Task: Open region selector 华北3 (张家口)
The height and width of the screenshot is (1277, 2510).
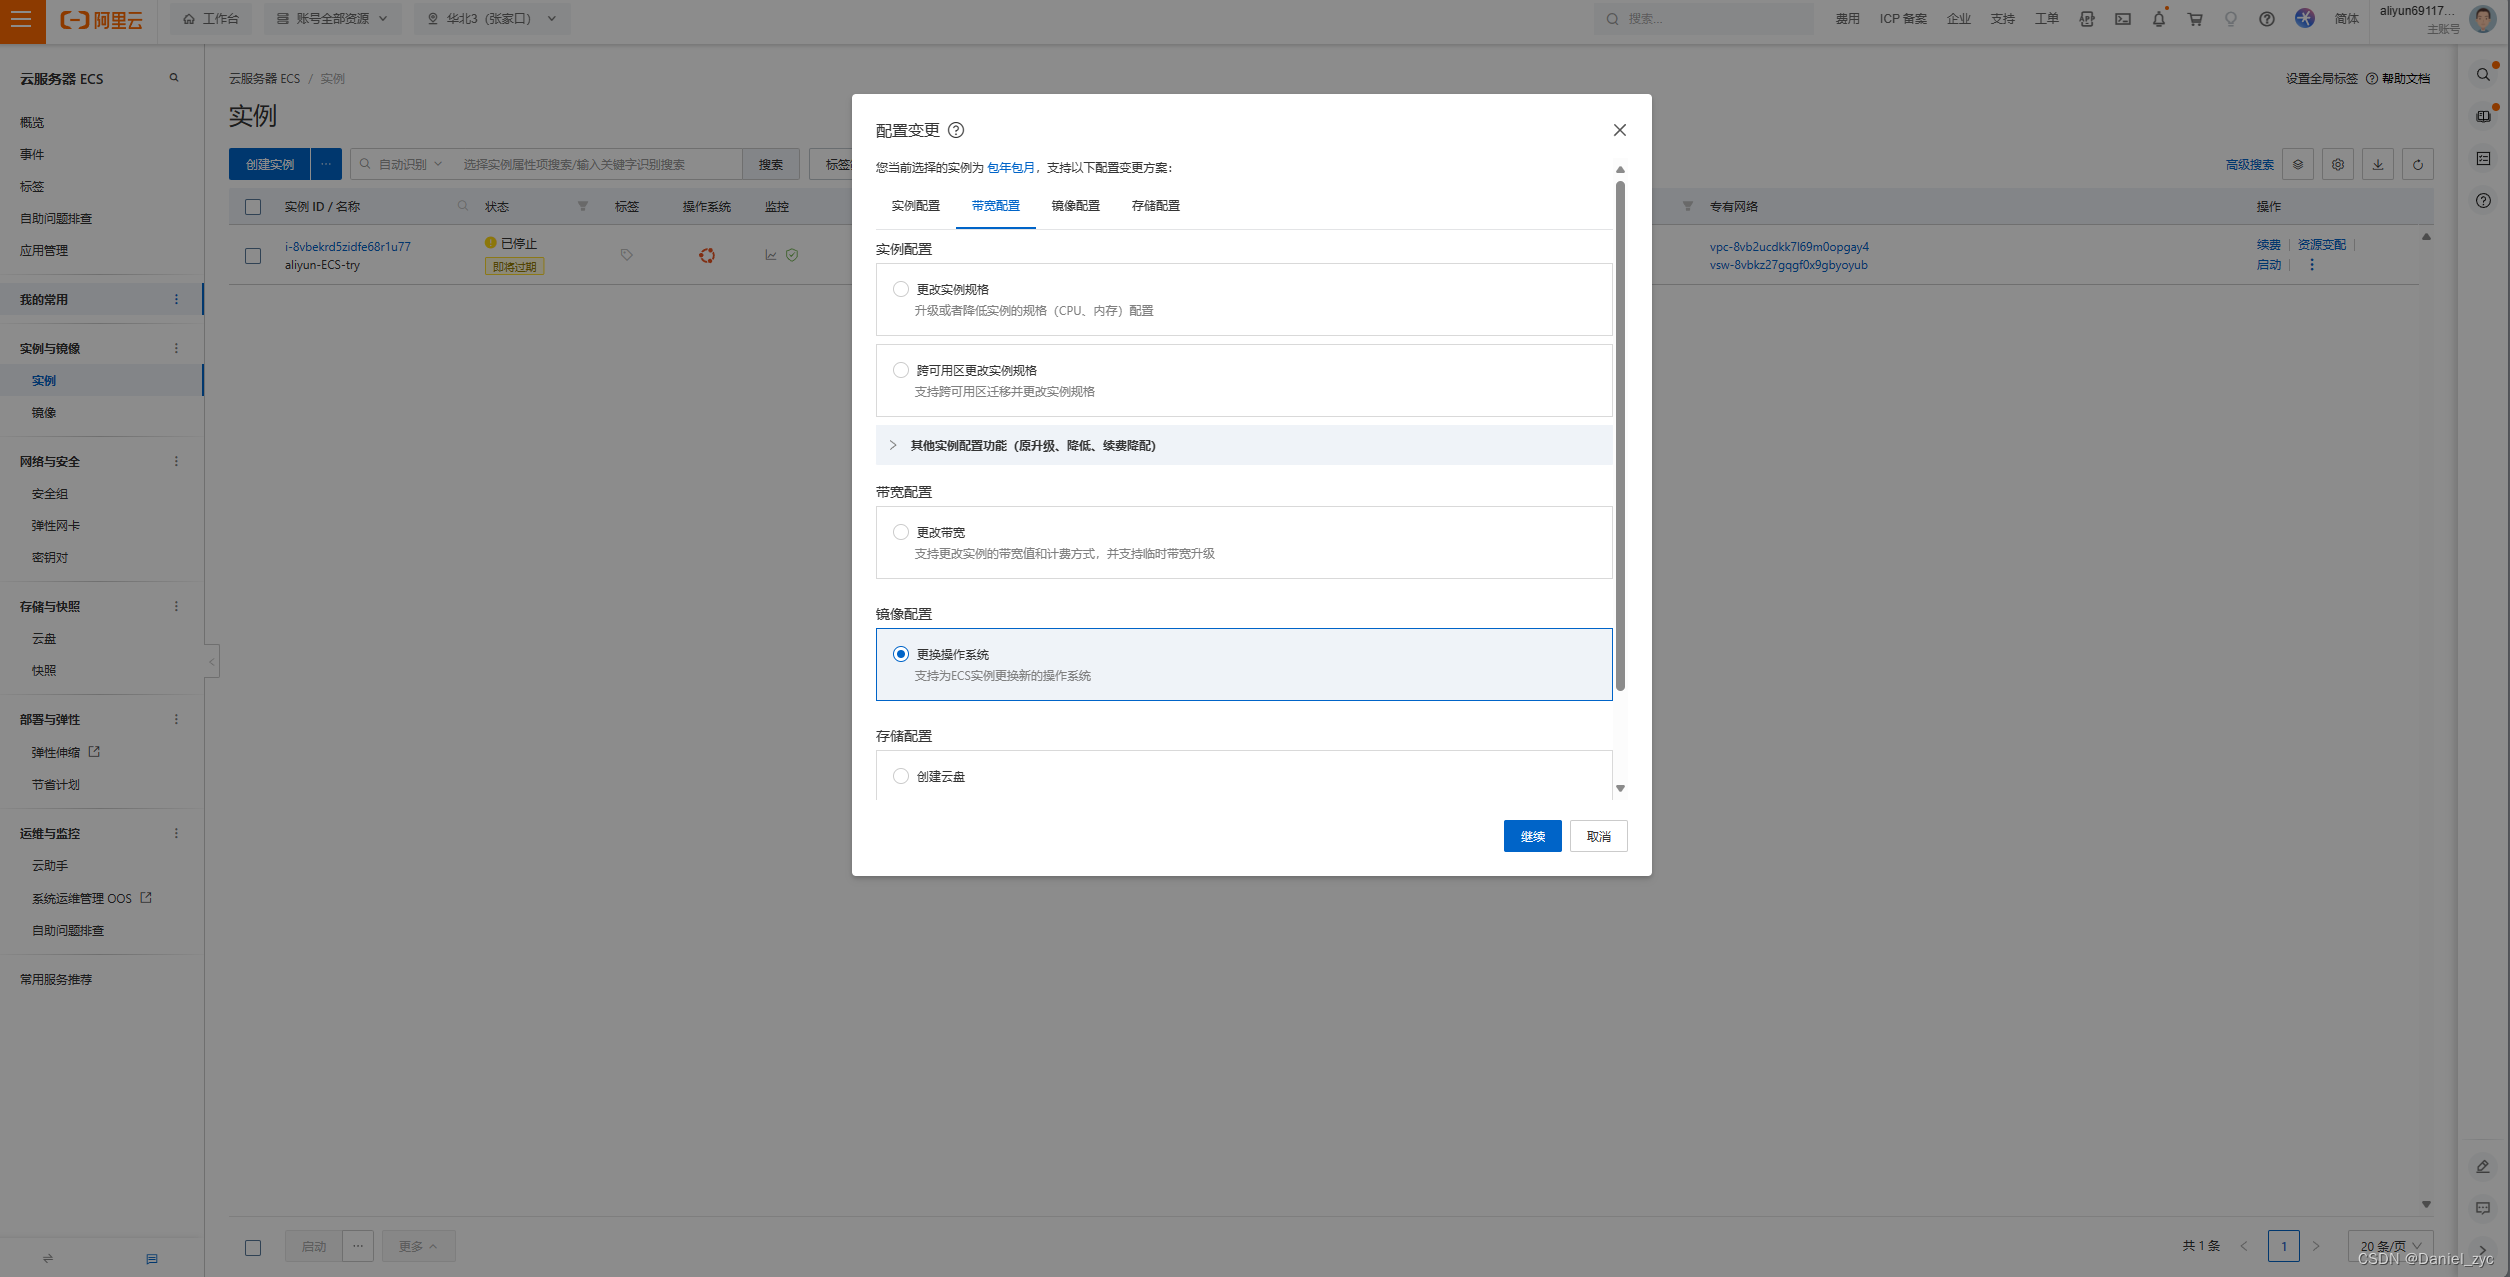Action: 491,19
